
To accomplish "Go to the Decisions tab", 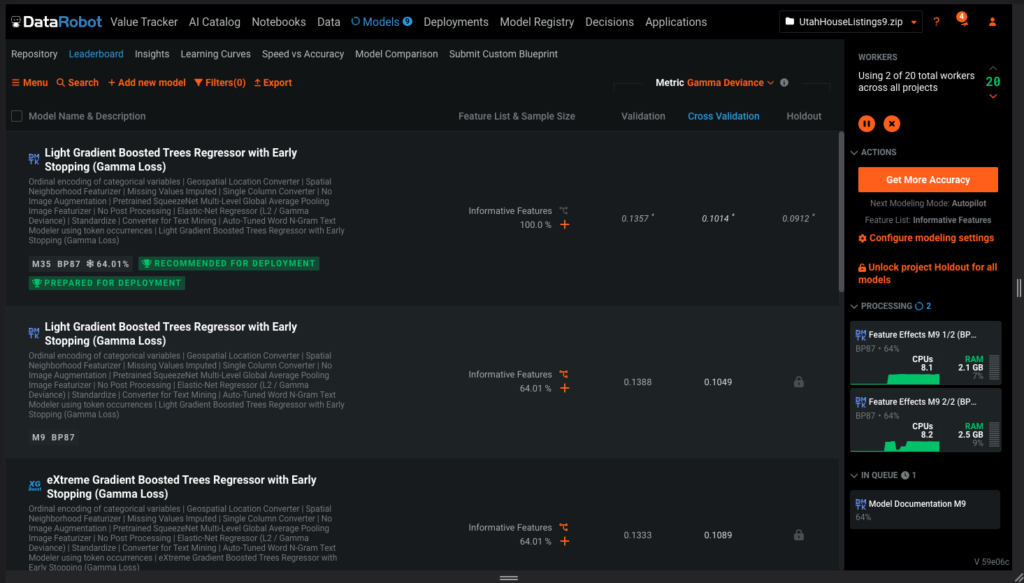I will point(609,22).
